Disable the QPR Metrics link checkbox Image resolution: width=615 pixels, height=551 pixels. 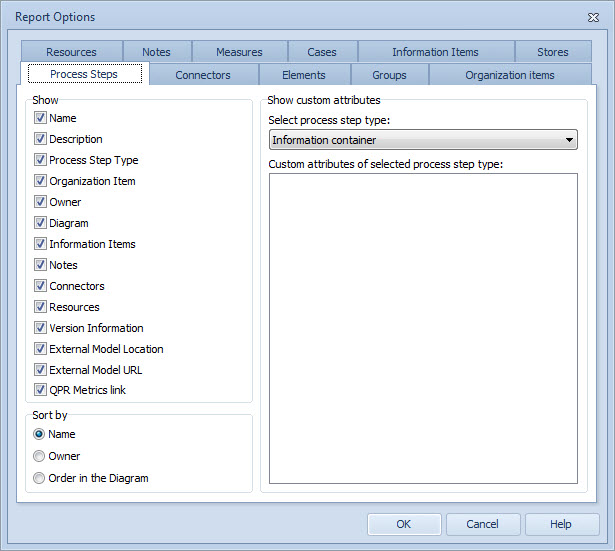[41, 390]
